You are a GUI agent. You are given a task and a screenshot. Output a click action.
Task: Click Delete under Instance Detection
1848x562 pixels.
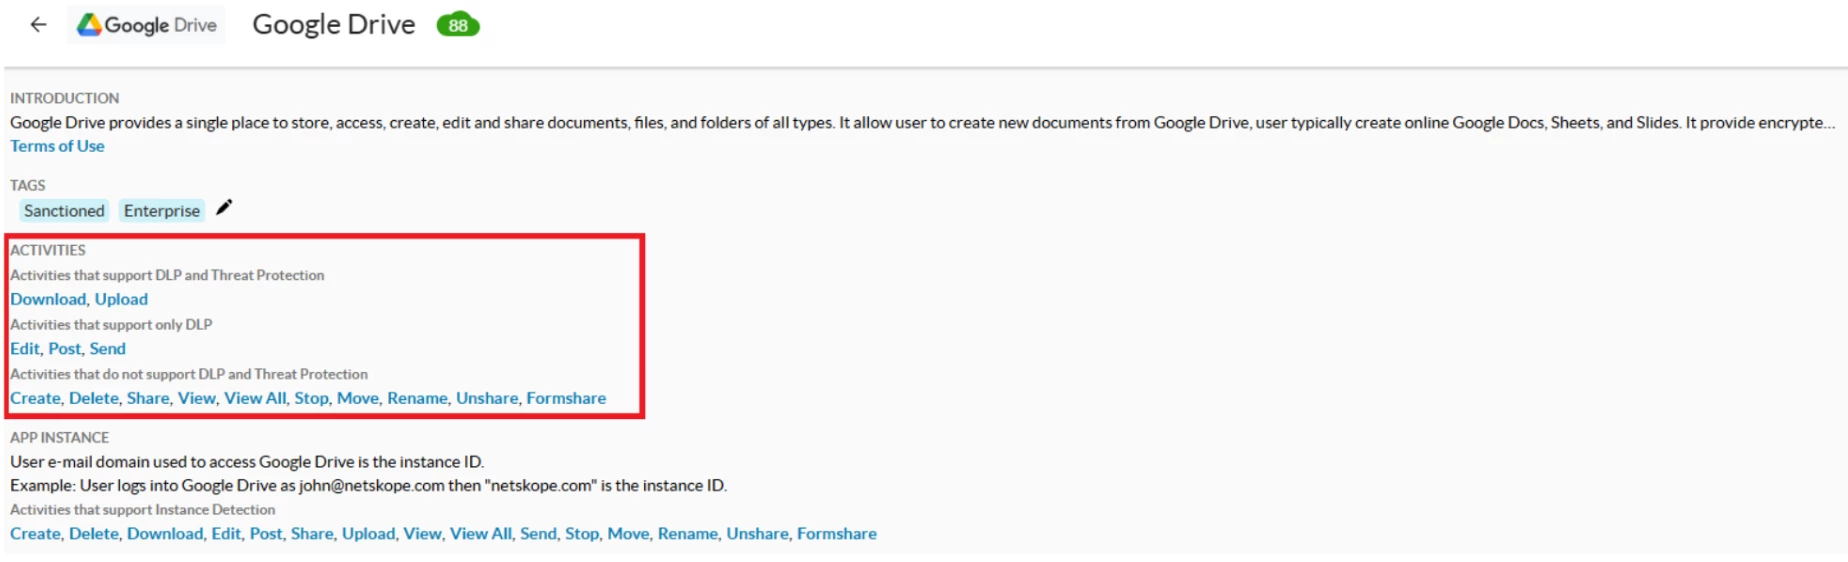click(x=94, y=534)
